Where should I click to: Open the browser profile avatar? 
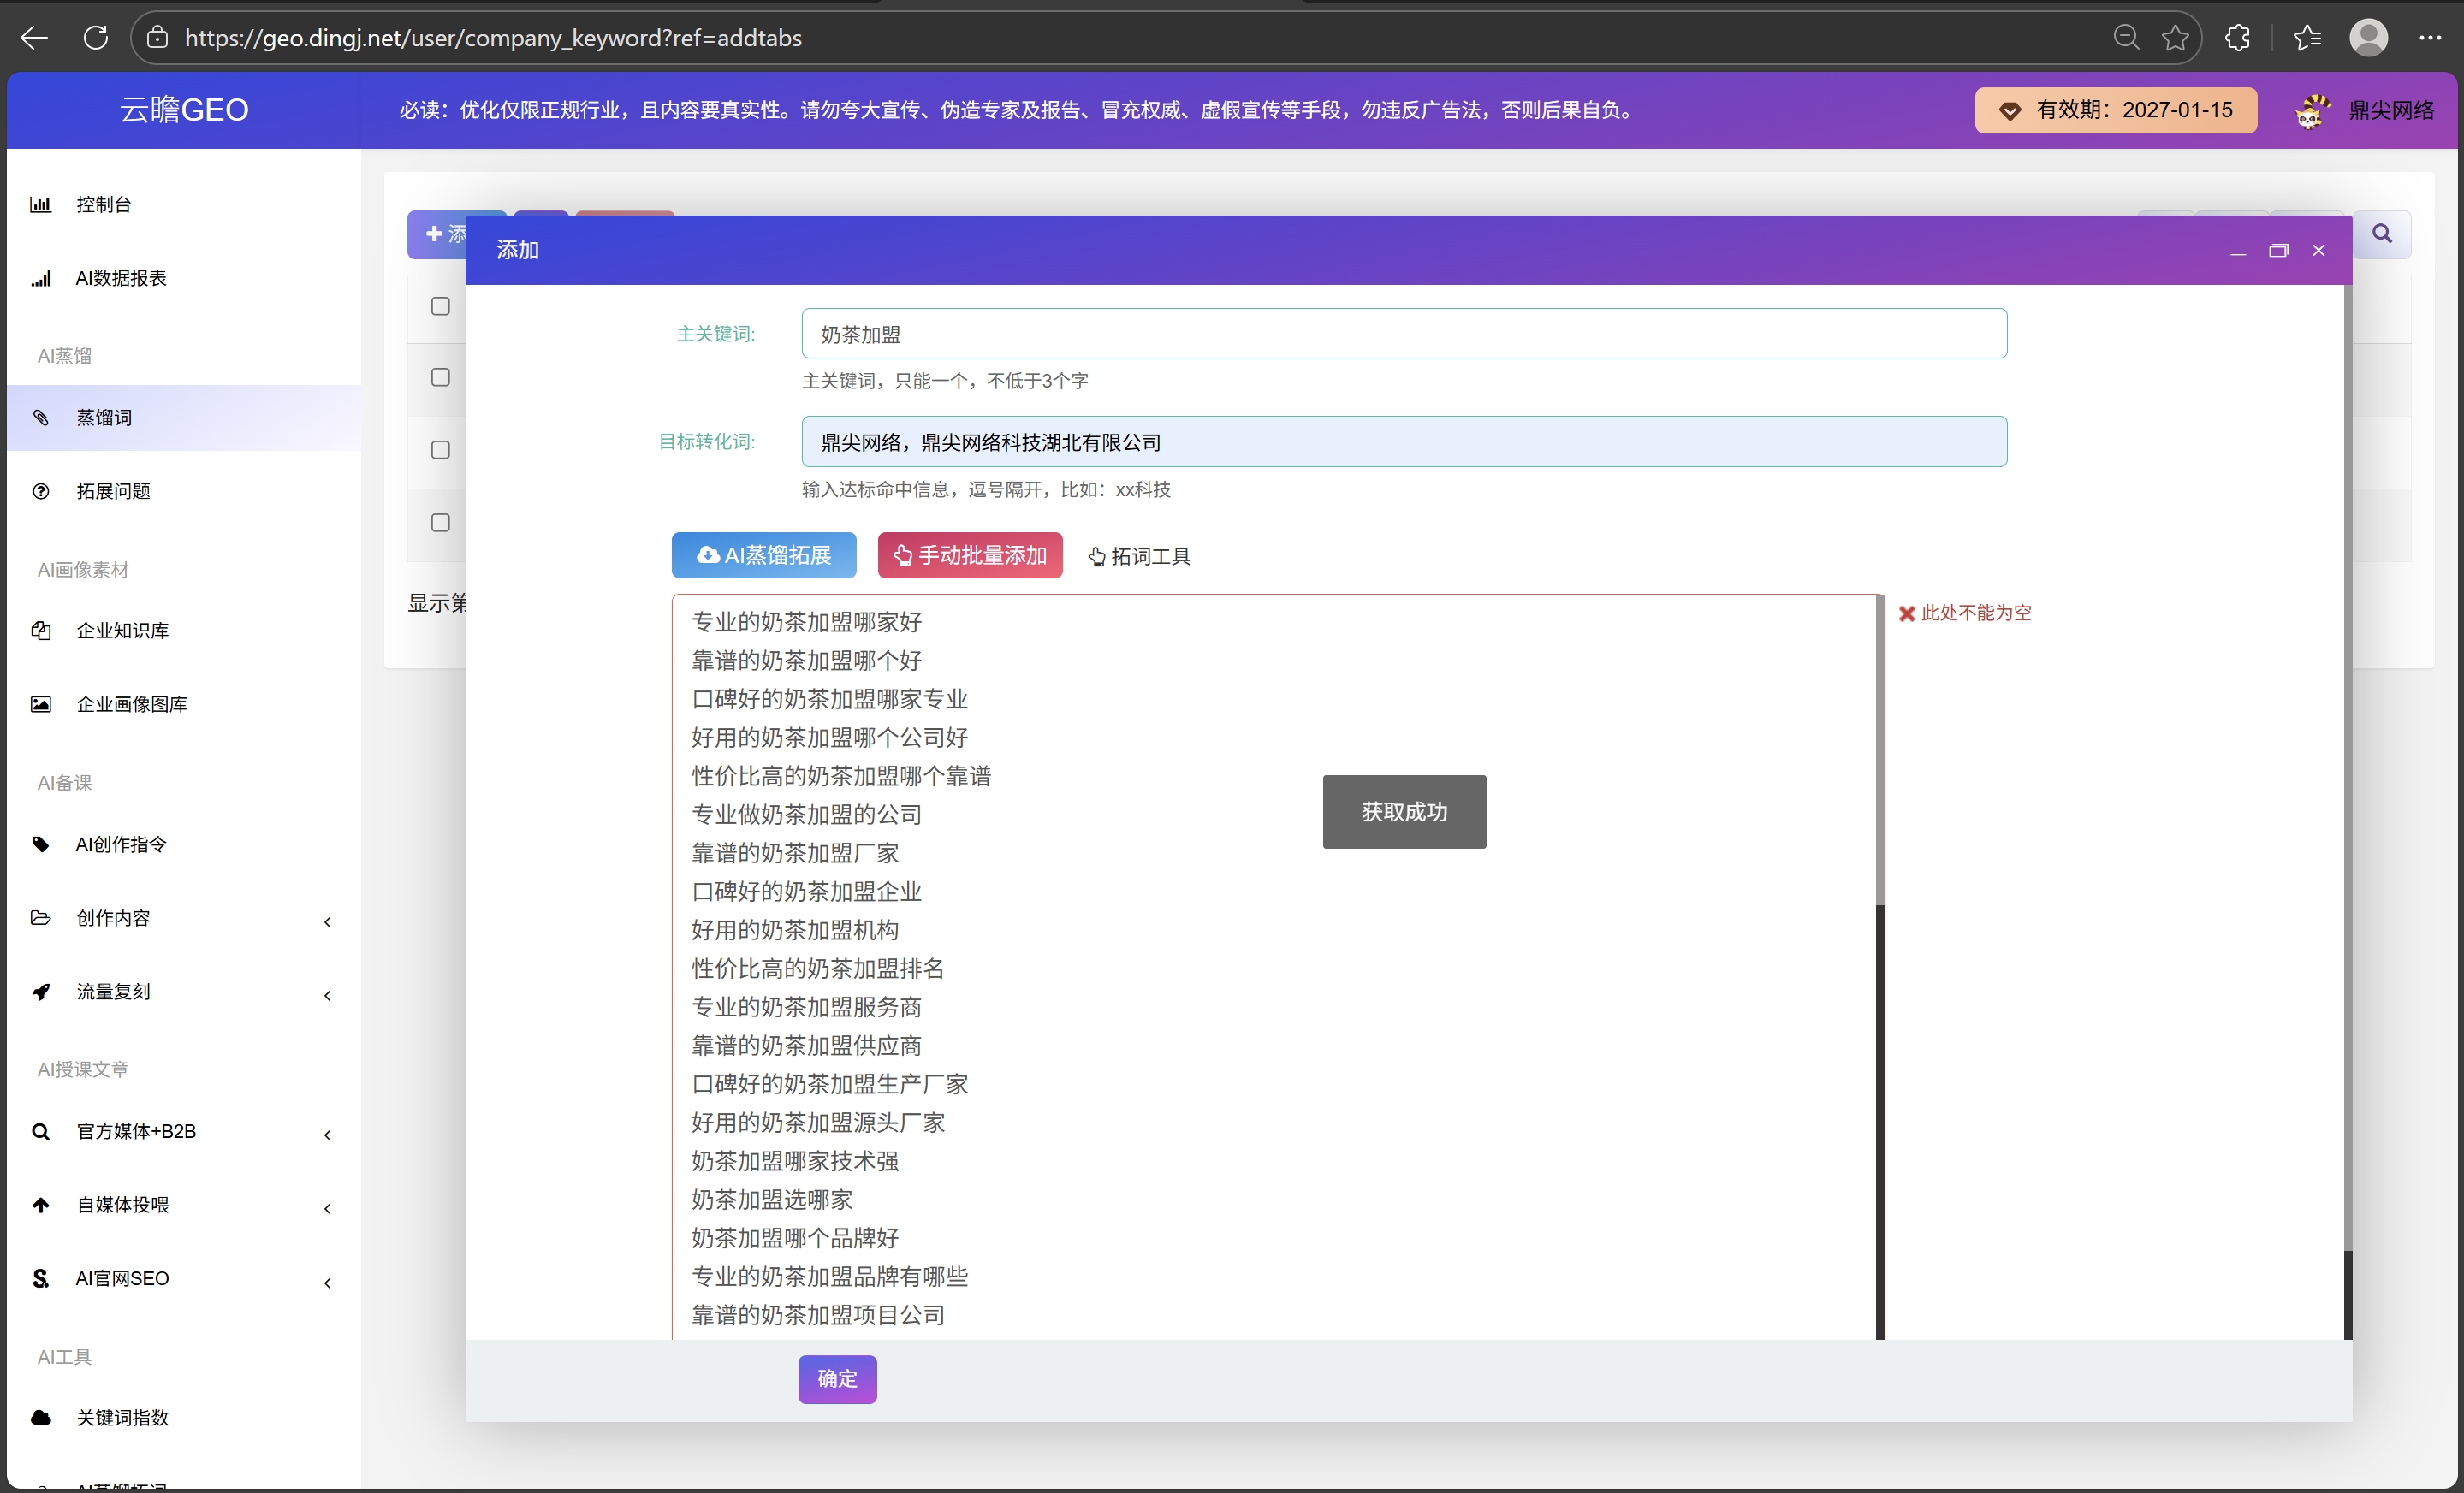2367,38
